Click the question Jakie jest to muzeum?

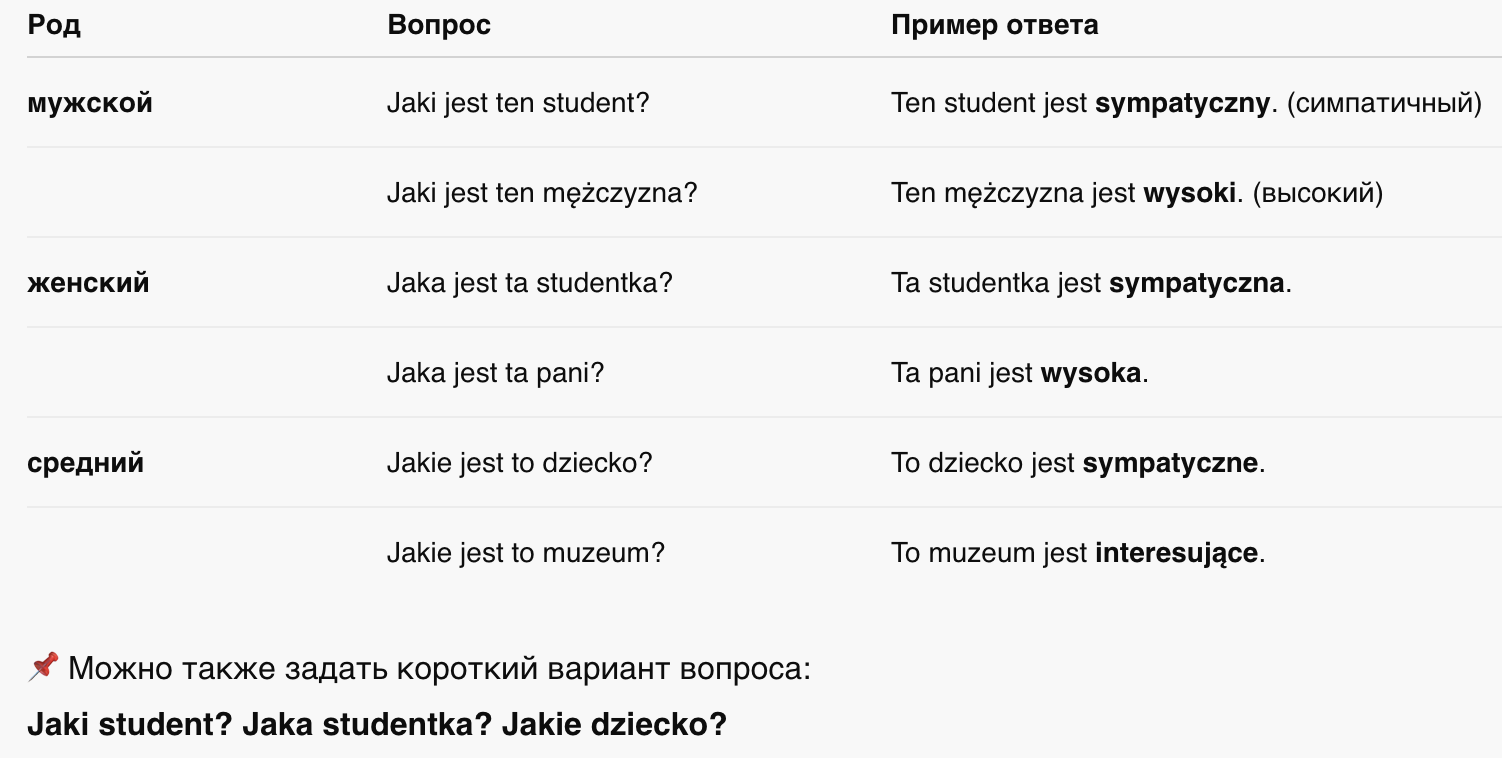526,553
